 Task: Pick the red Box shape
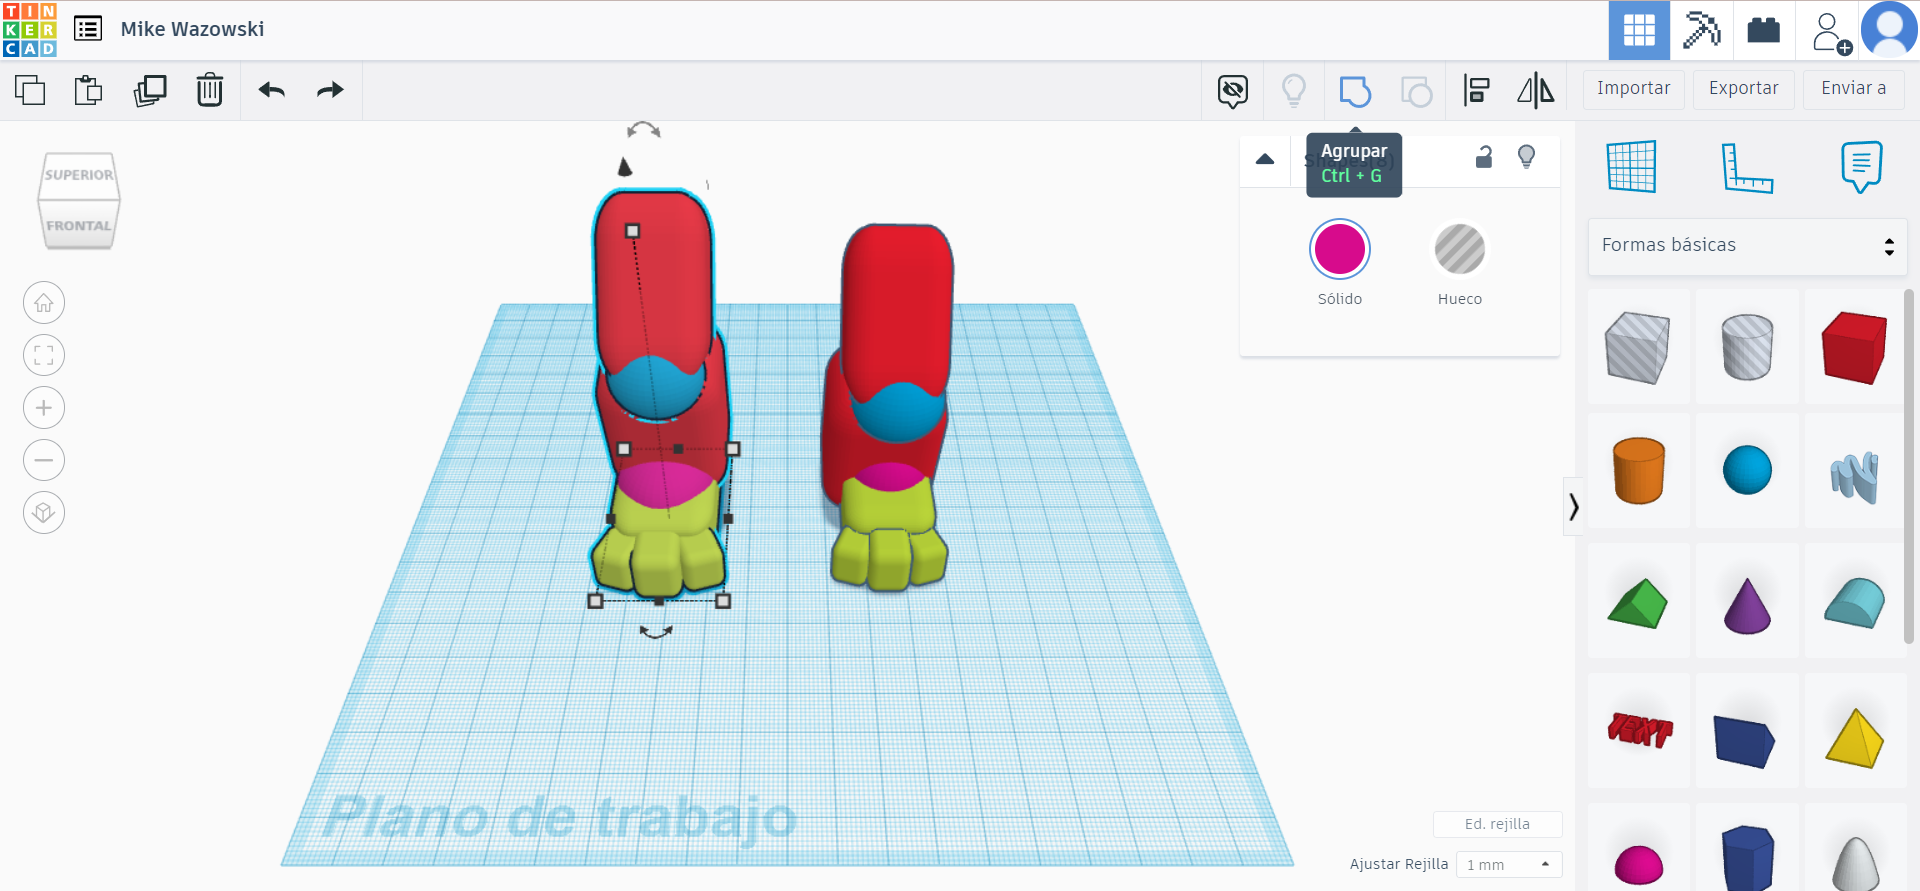click(1855, 347)
